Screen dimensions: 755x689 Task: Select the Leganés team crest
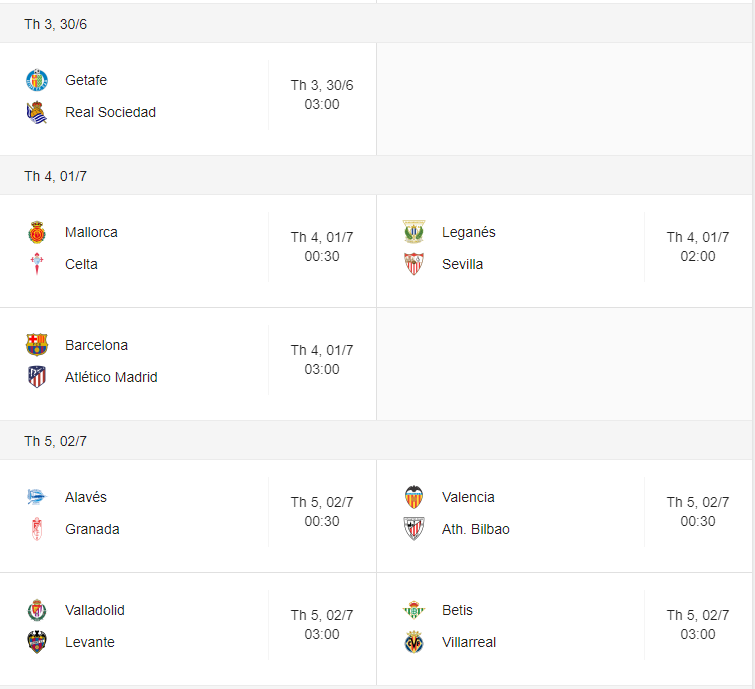pyautogui.click(x=414, y=232)
